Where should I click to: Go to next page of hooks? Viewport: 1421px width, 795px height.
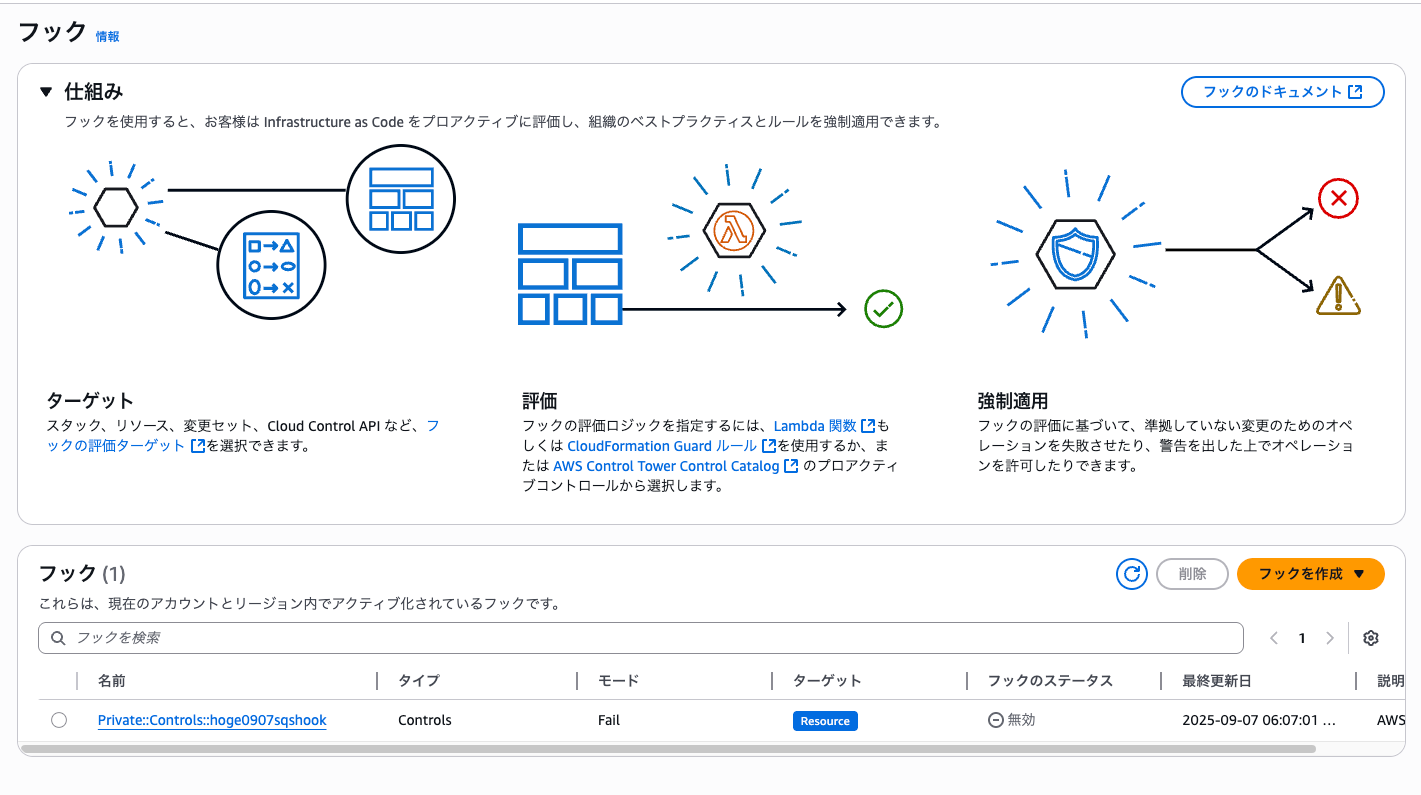click(x=1329, y=638)
